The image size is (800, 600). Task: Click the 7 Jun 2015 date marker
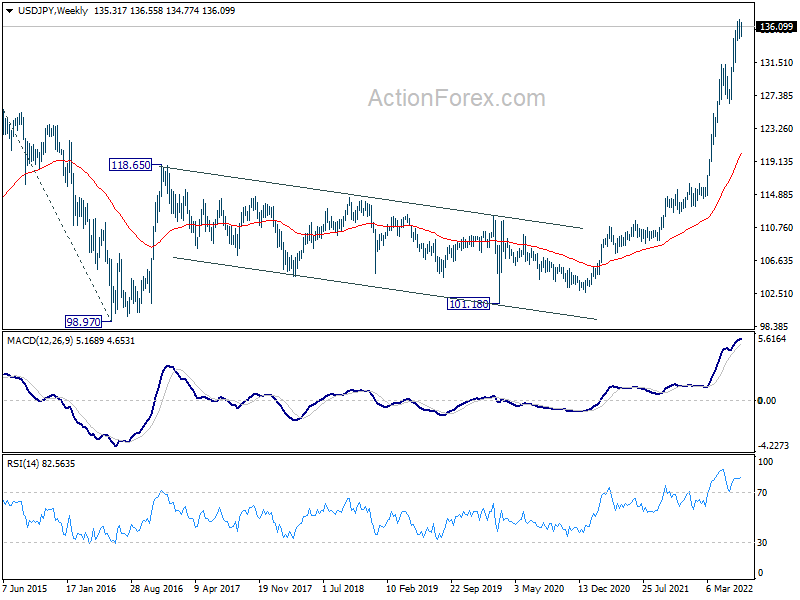[25, 588]
